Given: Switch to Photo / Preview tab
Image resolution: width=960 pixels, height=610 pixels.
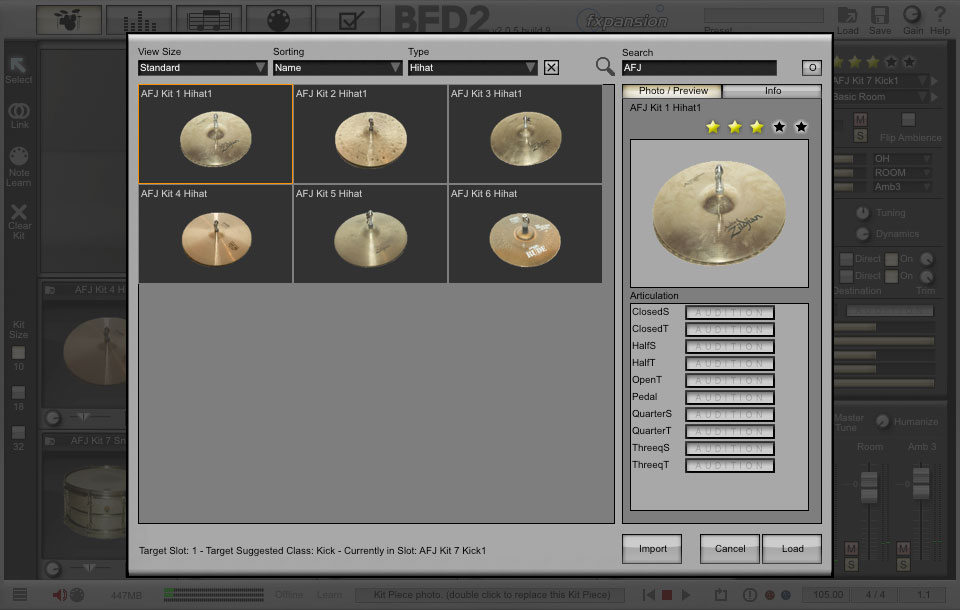Looking at the screenshot, I should [x=672, y=91].
